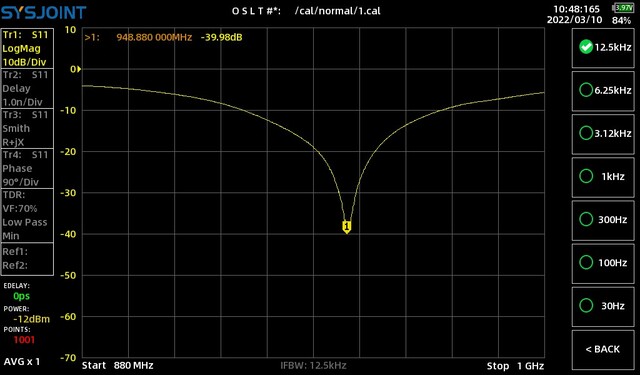Tap the yellow marker 1 on the trace
Screen dimensions: 640x375
[x=347, y=227]
